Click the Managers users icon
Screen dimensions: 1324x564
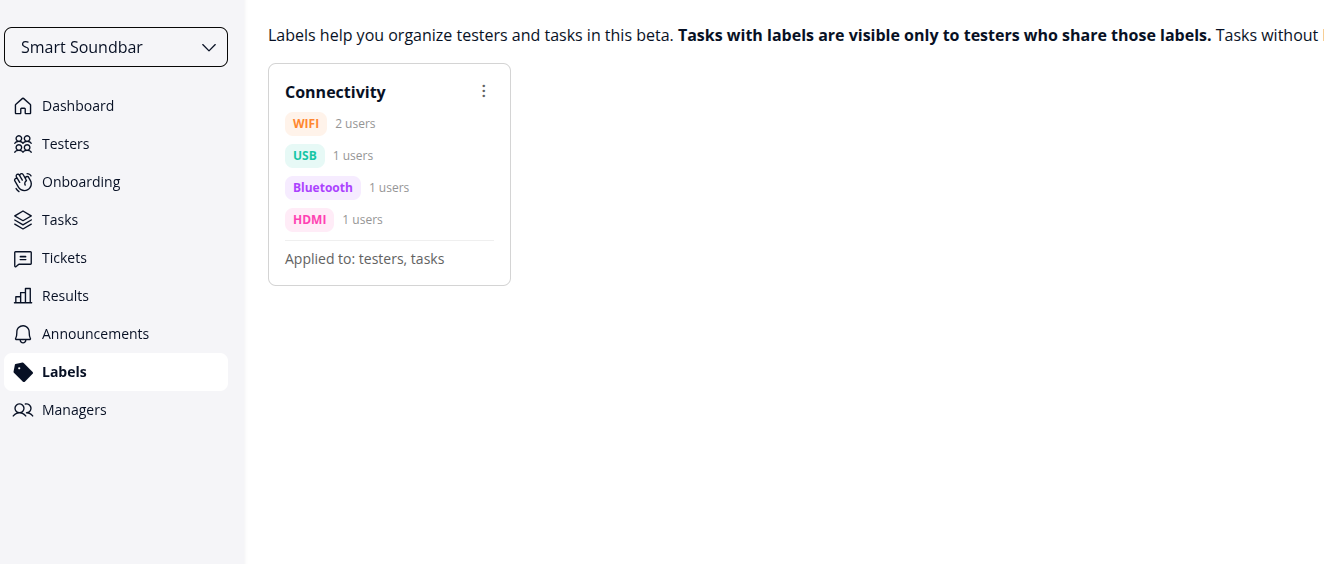(x=23, y=410)
